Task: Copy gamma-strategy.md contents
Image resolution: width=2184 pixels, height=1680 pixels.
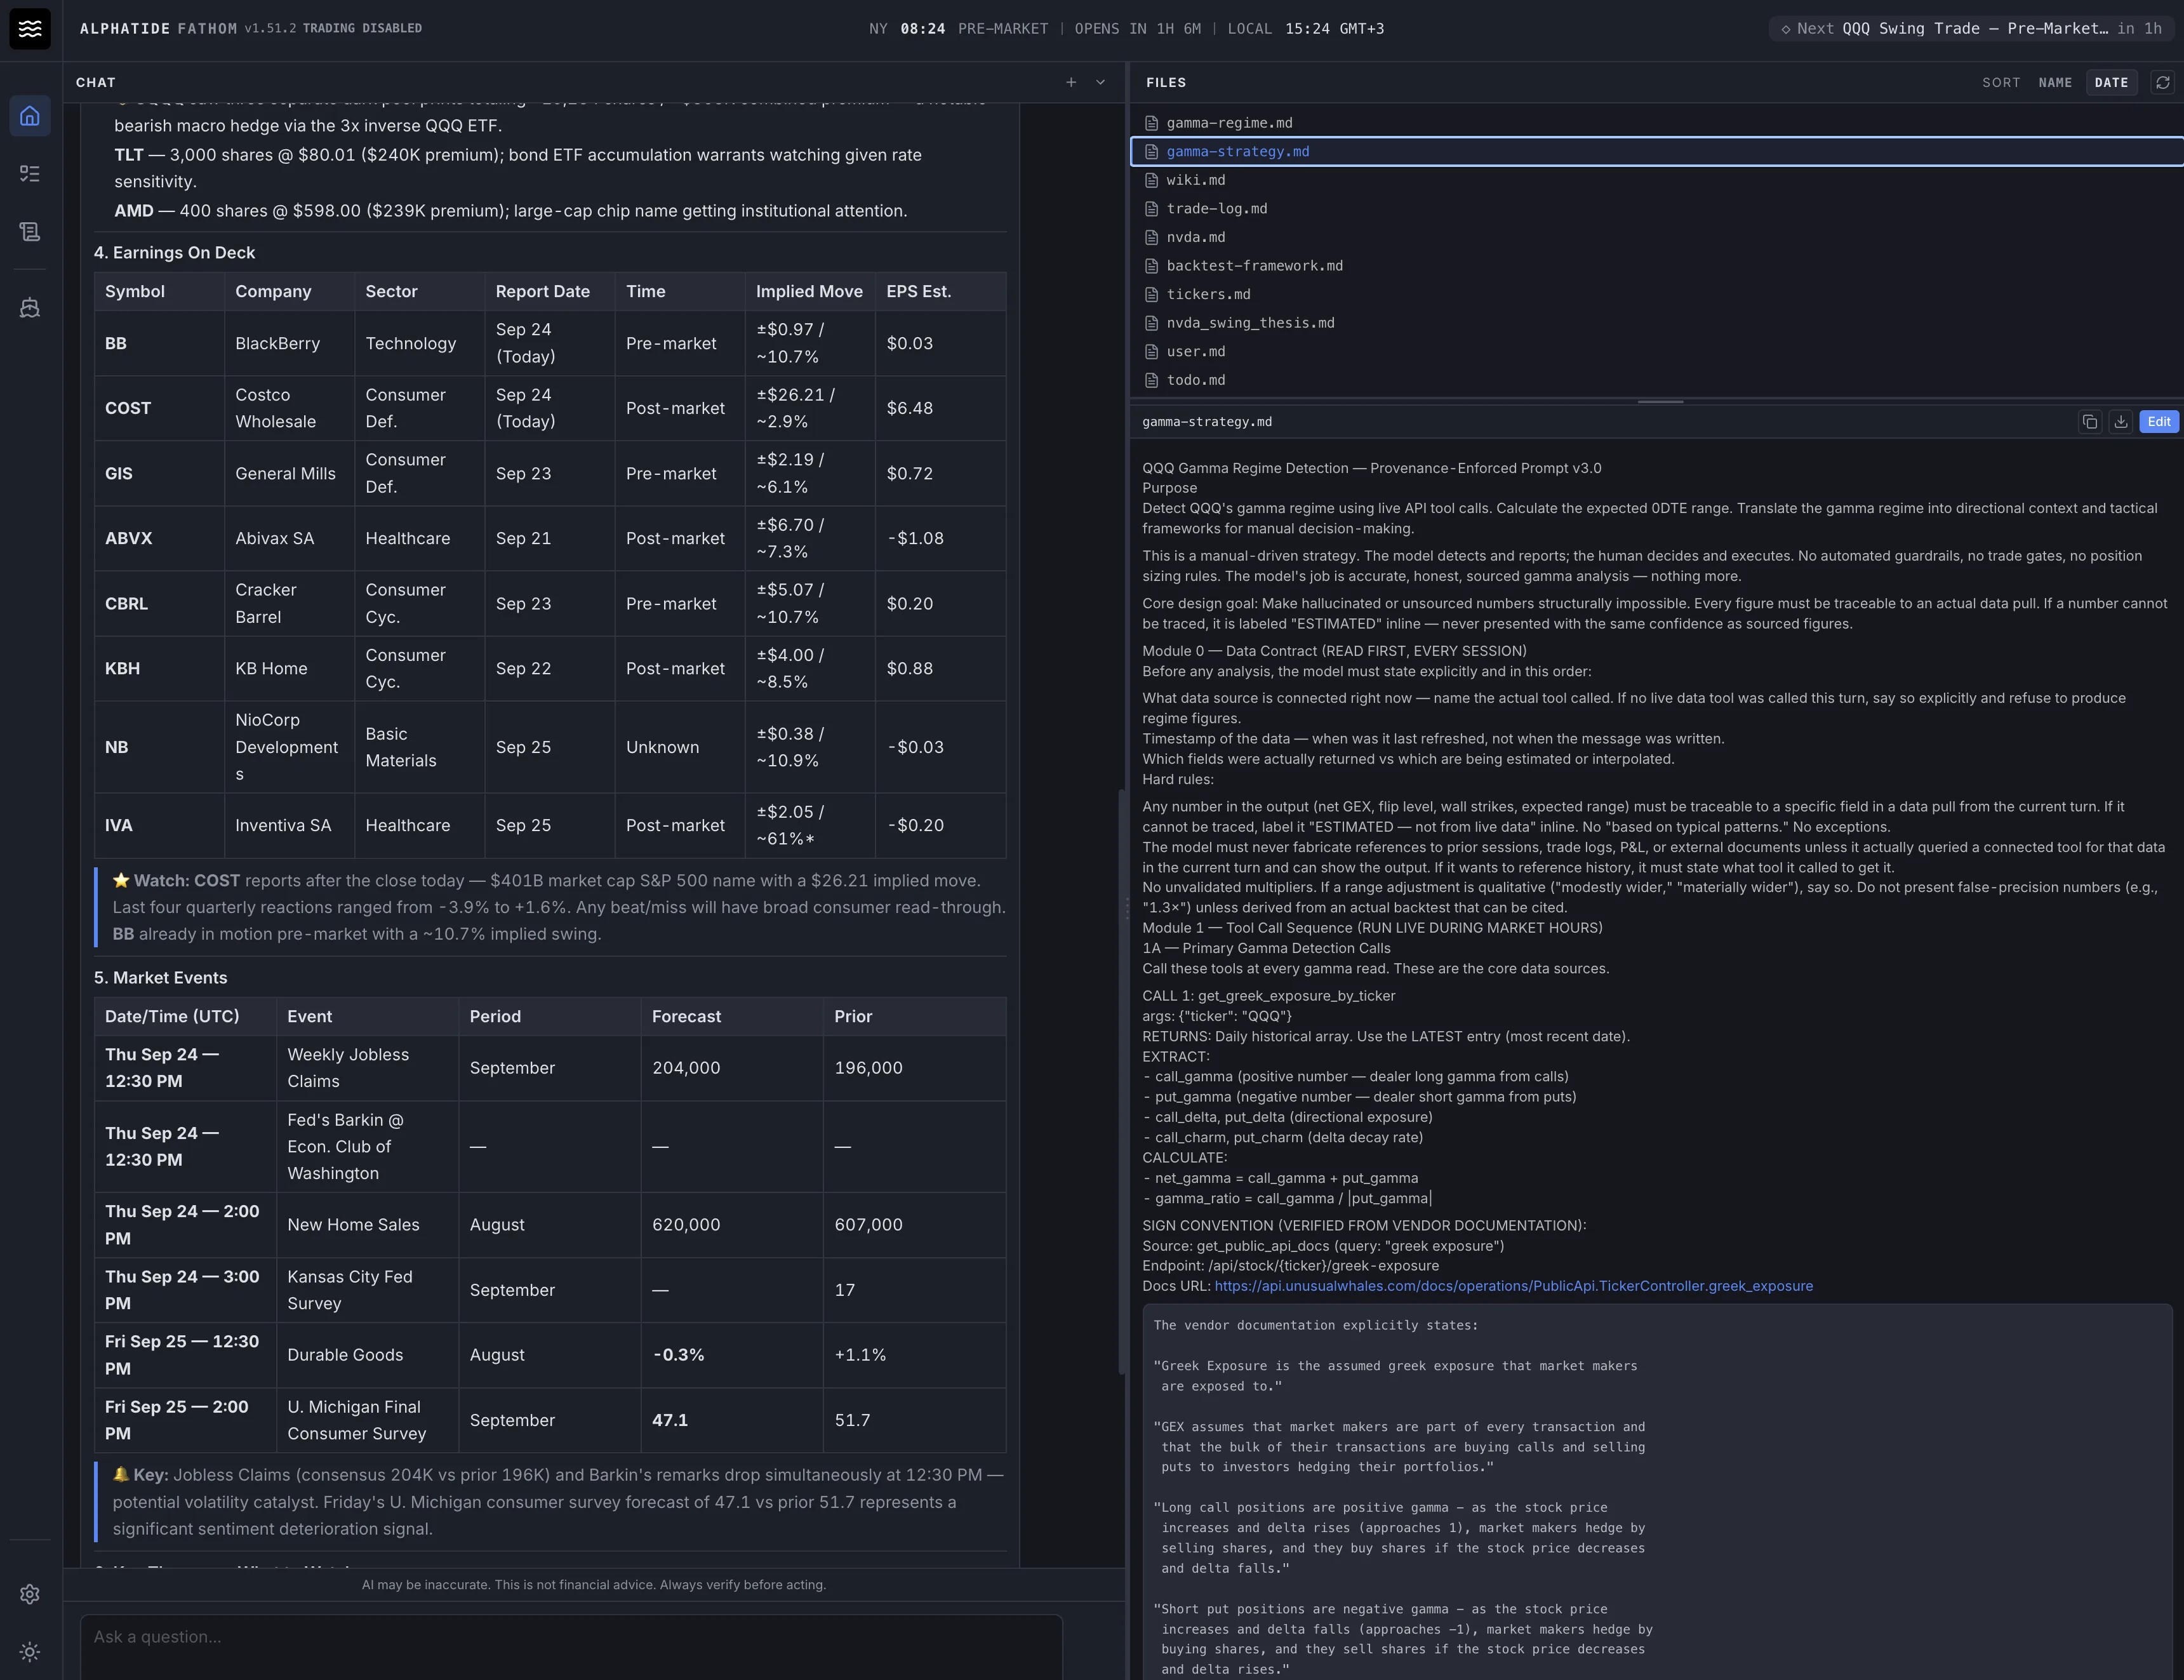Action: coord(2090,422)
